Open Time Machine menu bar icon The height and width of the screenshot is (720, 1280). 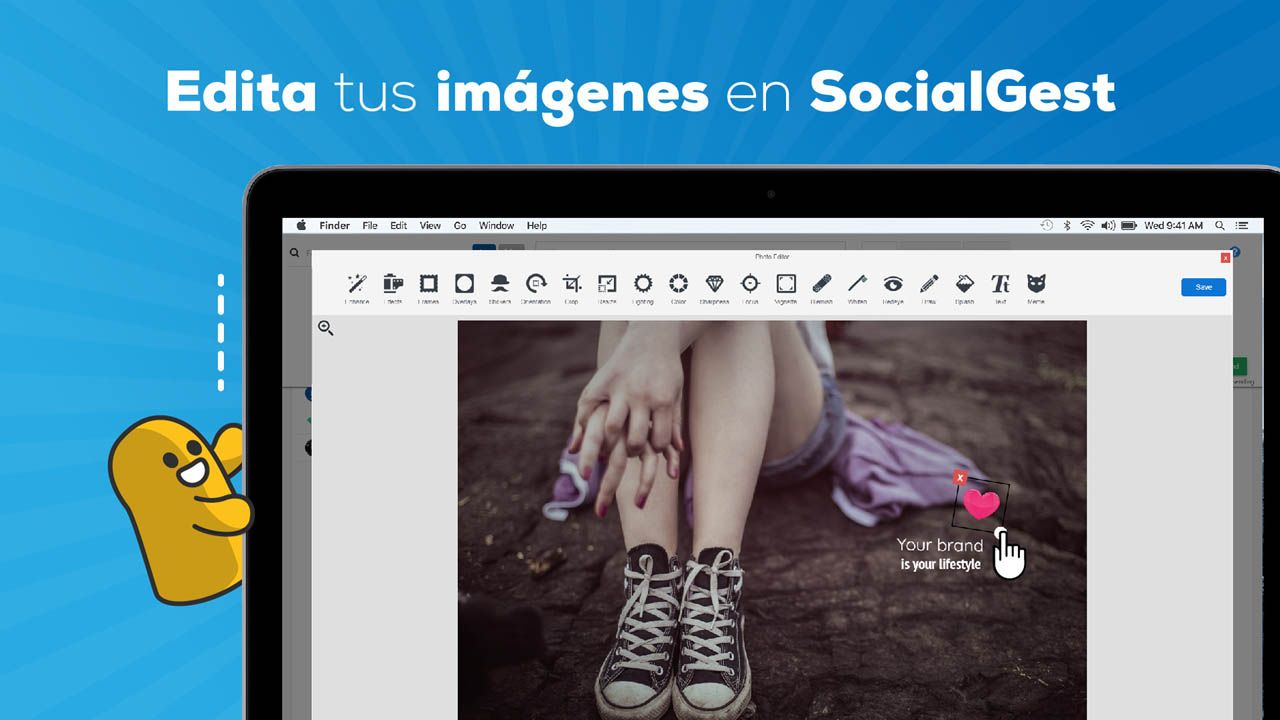pyautogui.click(x=1047, y=226)
